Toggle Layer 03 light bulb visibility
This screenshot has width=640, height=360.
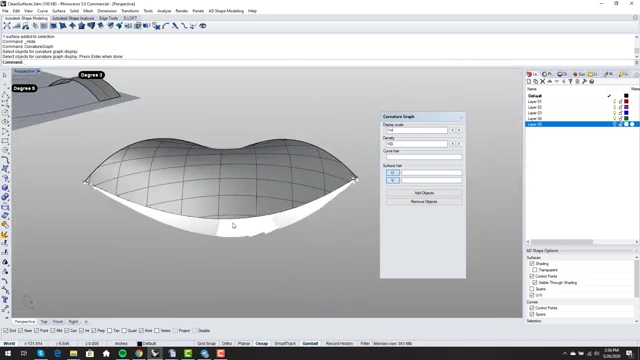coord(614,113)
